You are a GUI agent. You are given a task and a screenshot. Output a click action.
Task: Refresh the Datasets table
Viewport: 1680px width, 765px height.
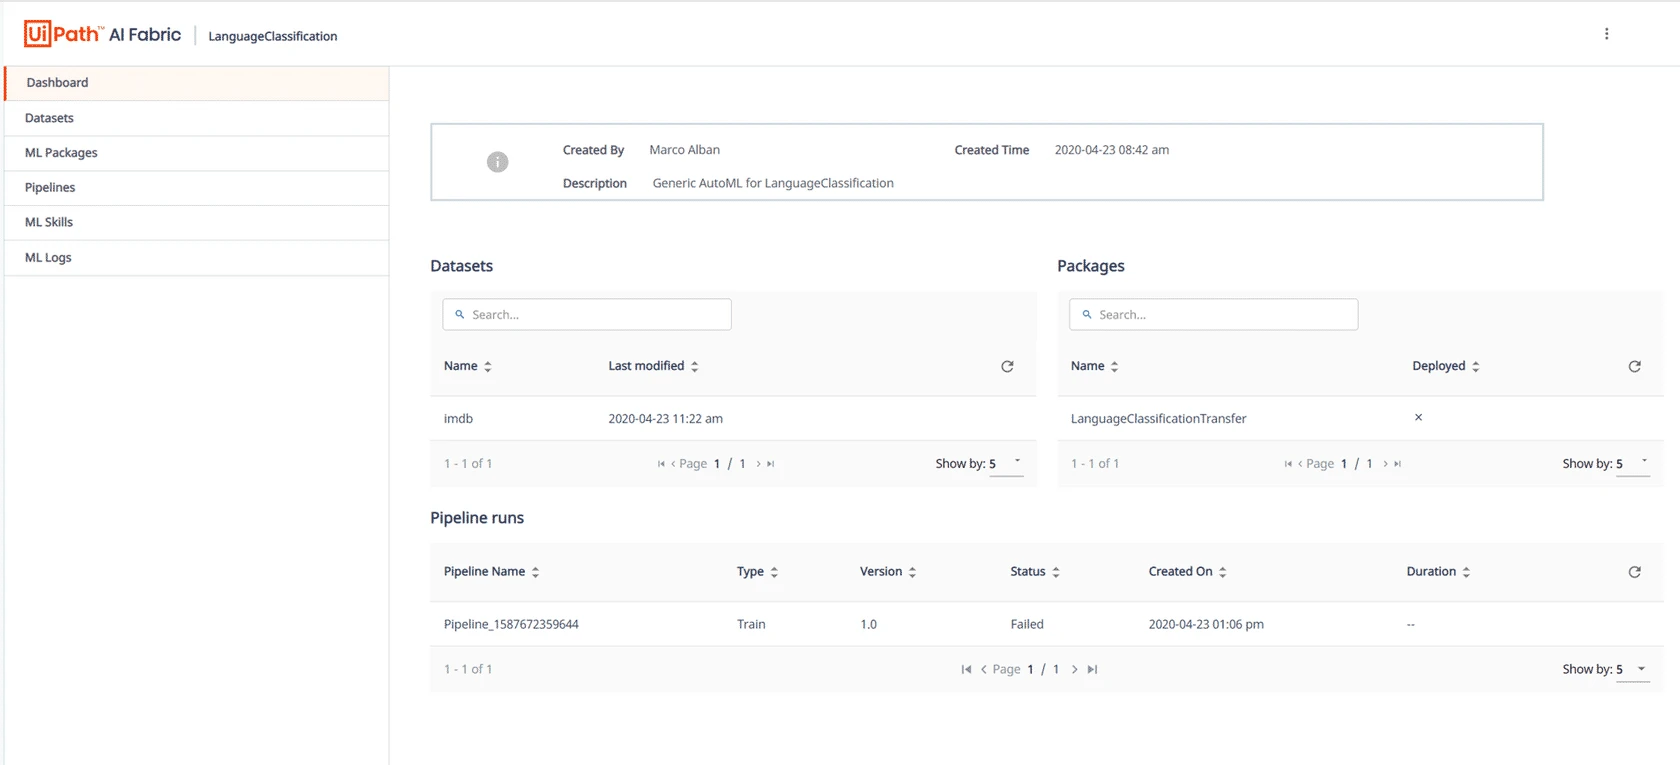tap(1007, 367)
